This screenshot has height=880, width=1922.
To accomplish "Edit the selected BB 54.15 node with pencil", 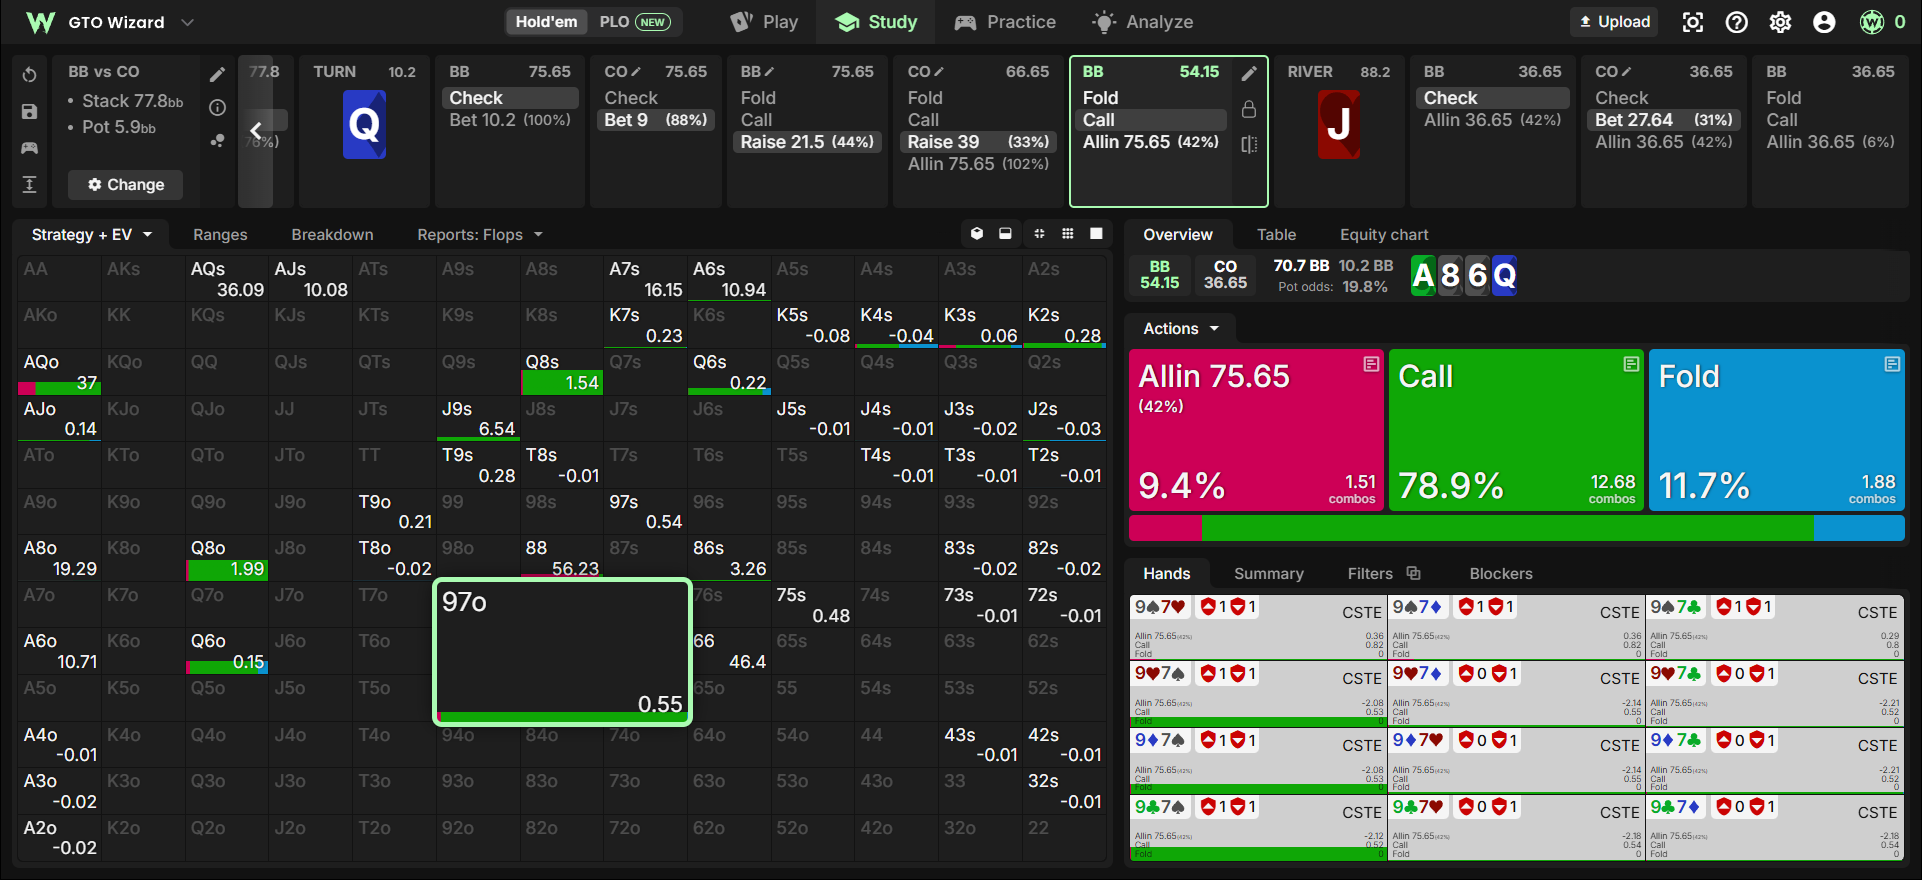I will (x=1249, y=73).
